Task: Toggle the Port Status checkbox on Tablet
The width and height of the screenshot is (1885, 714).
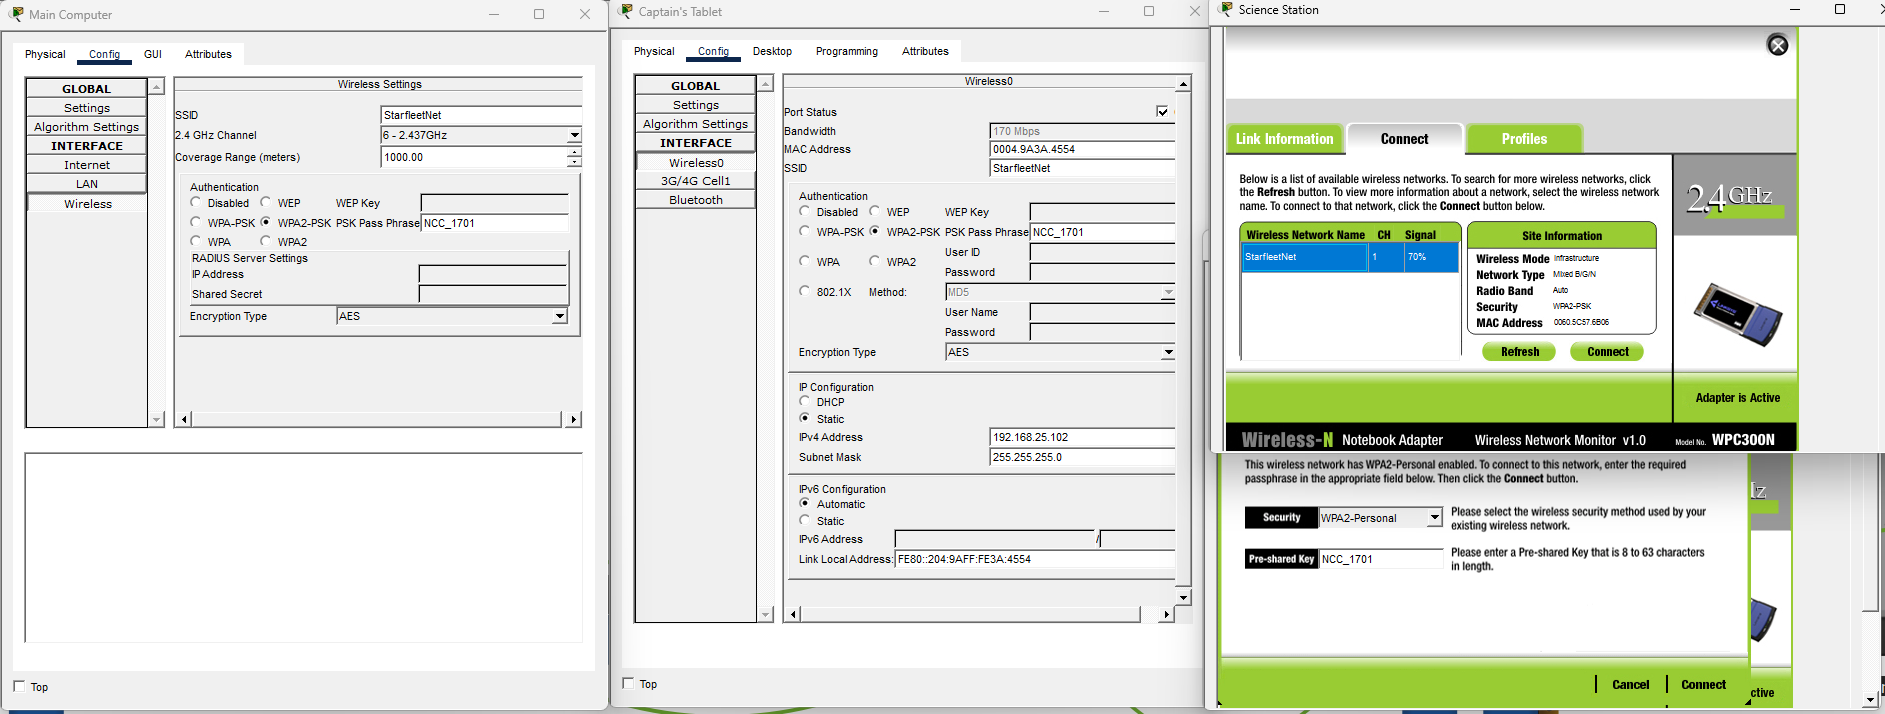Action: point(1162,111)
